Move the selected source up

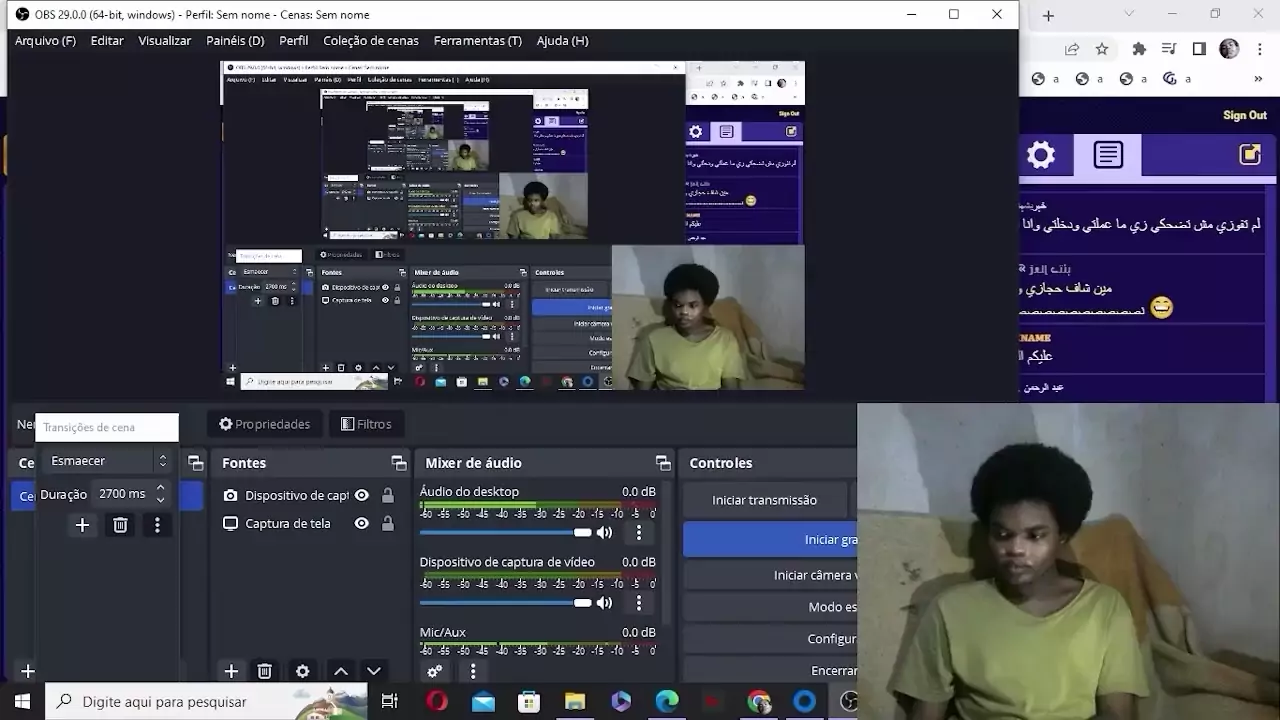tap(341, 671)
